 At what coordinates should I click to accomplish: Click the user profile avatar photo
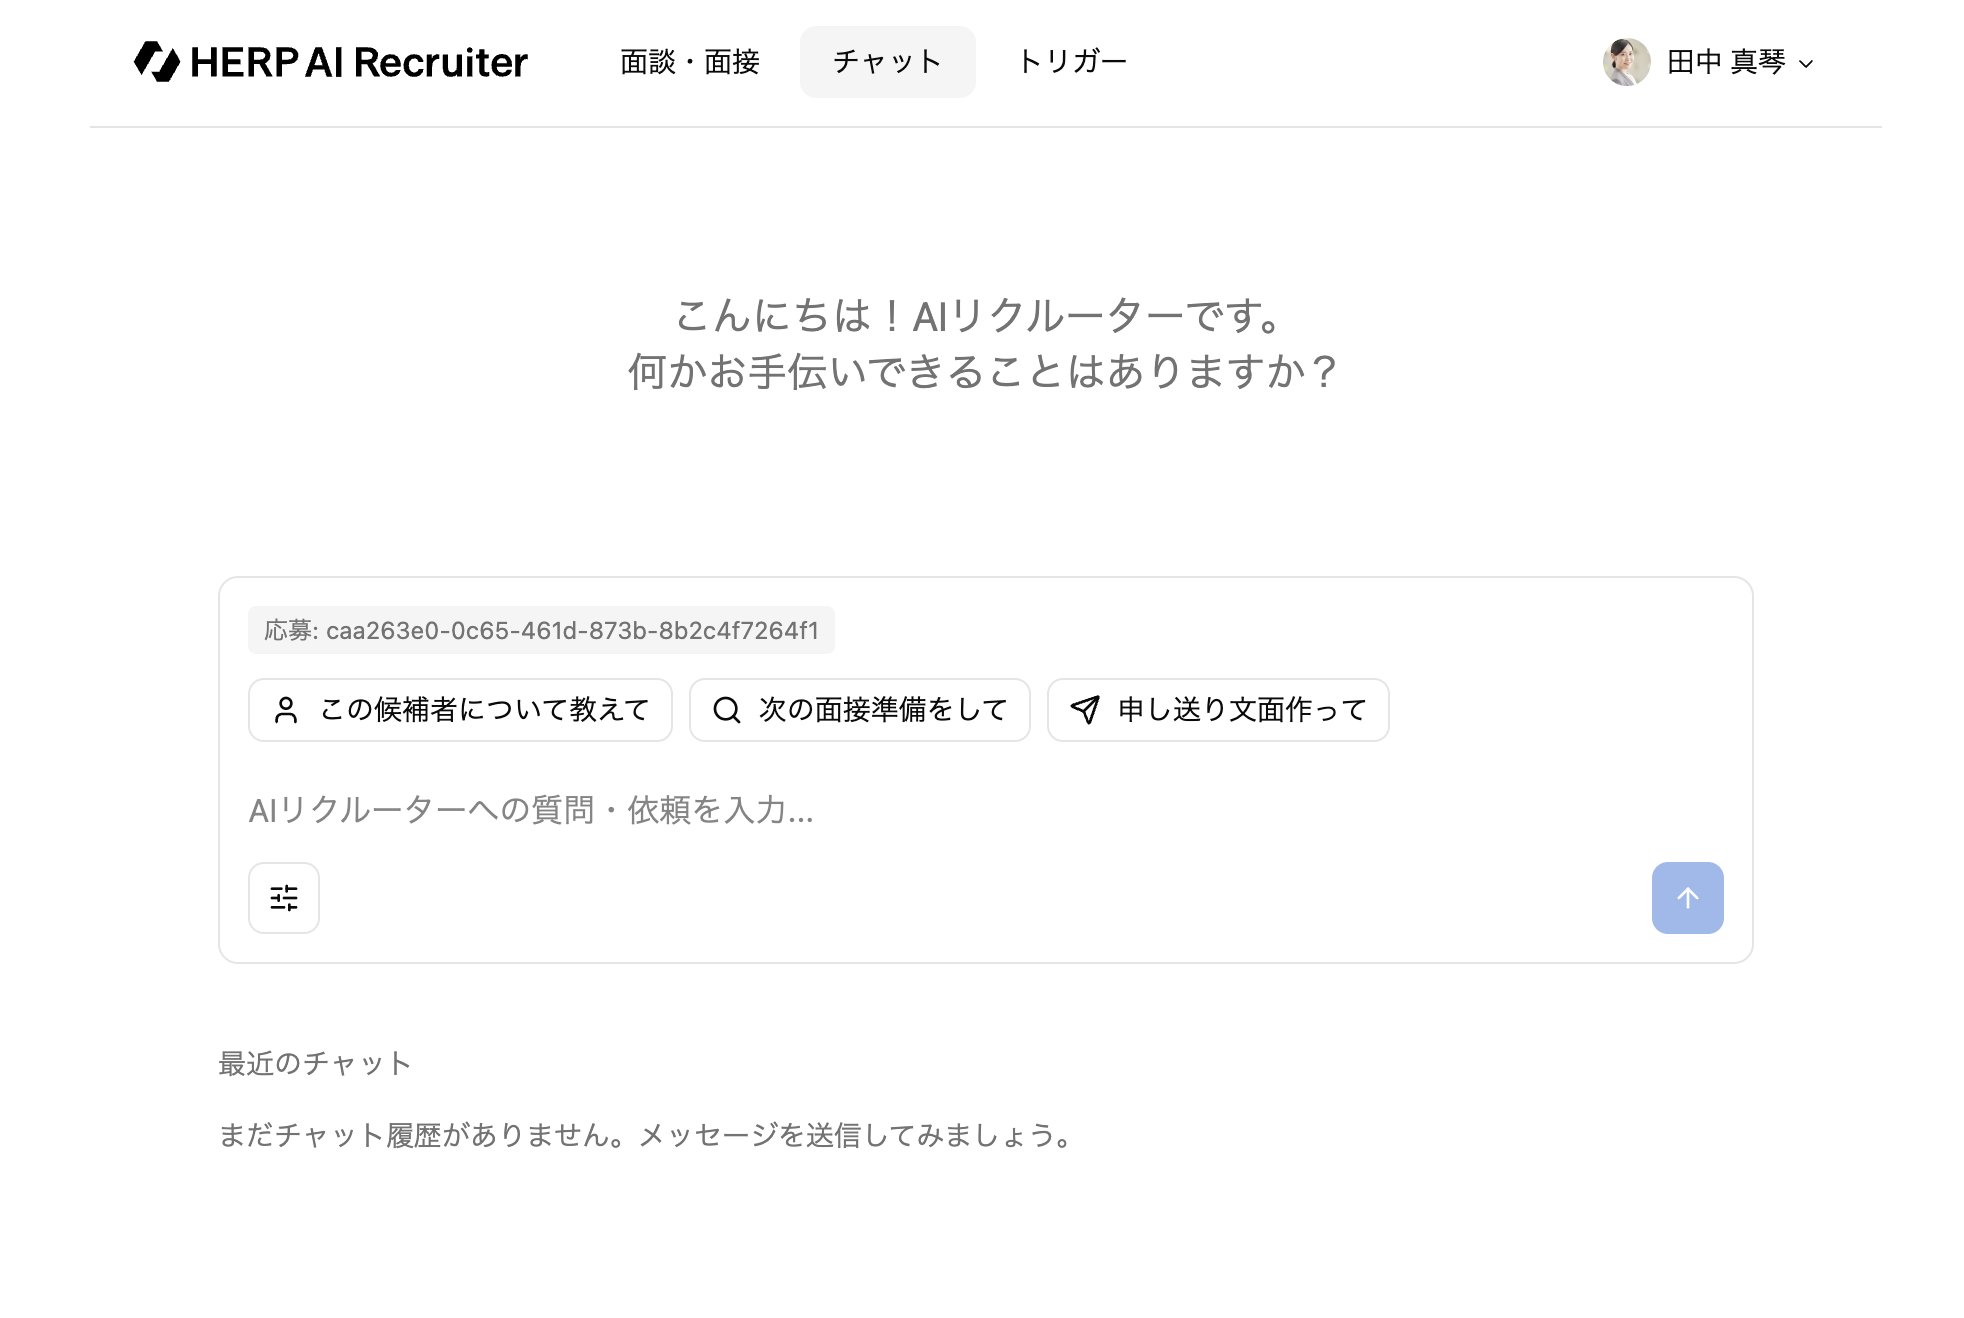click(1626, 62)
